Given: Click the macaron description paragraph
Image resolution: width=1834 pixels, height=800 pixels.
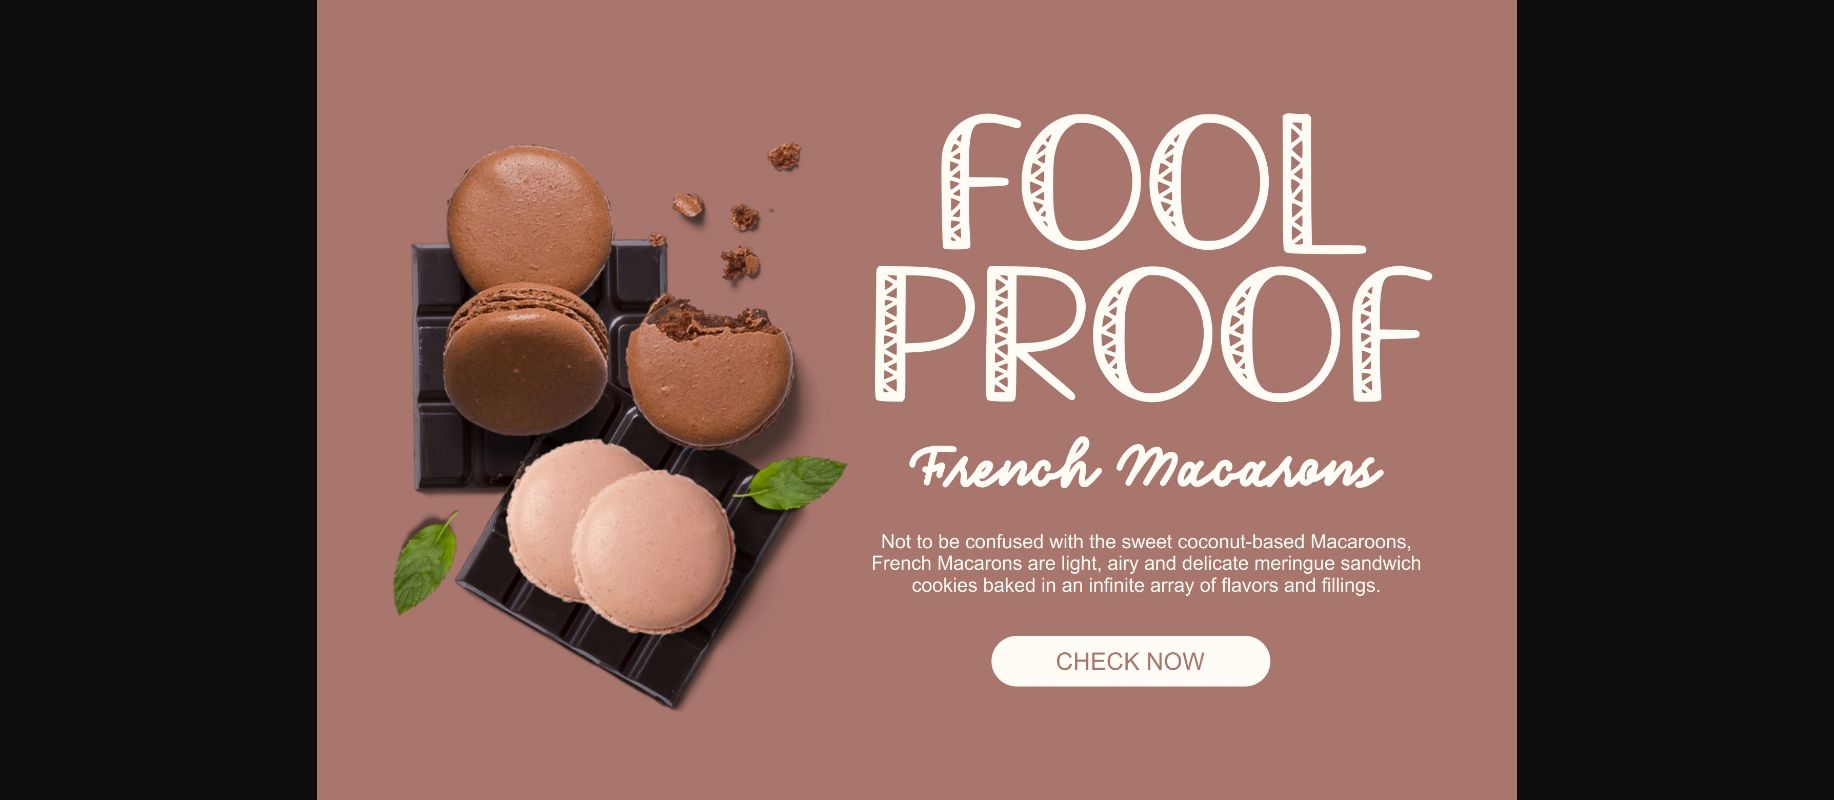Looking at the screenshot, I should [x=1146, y=564].
